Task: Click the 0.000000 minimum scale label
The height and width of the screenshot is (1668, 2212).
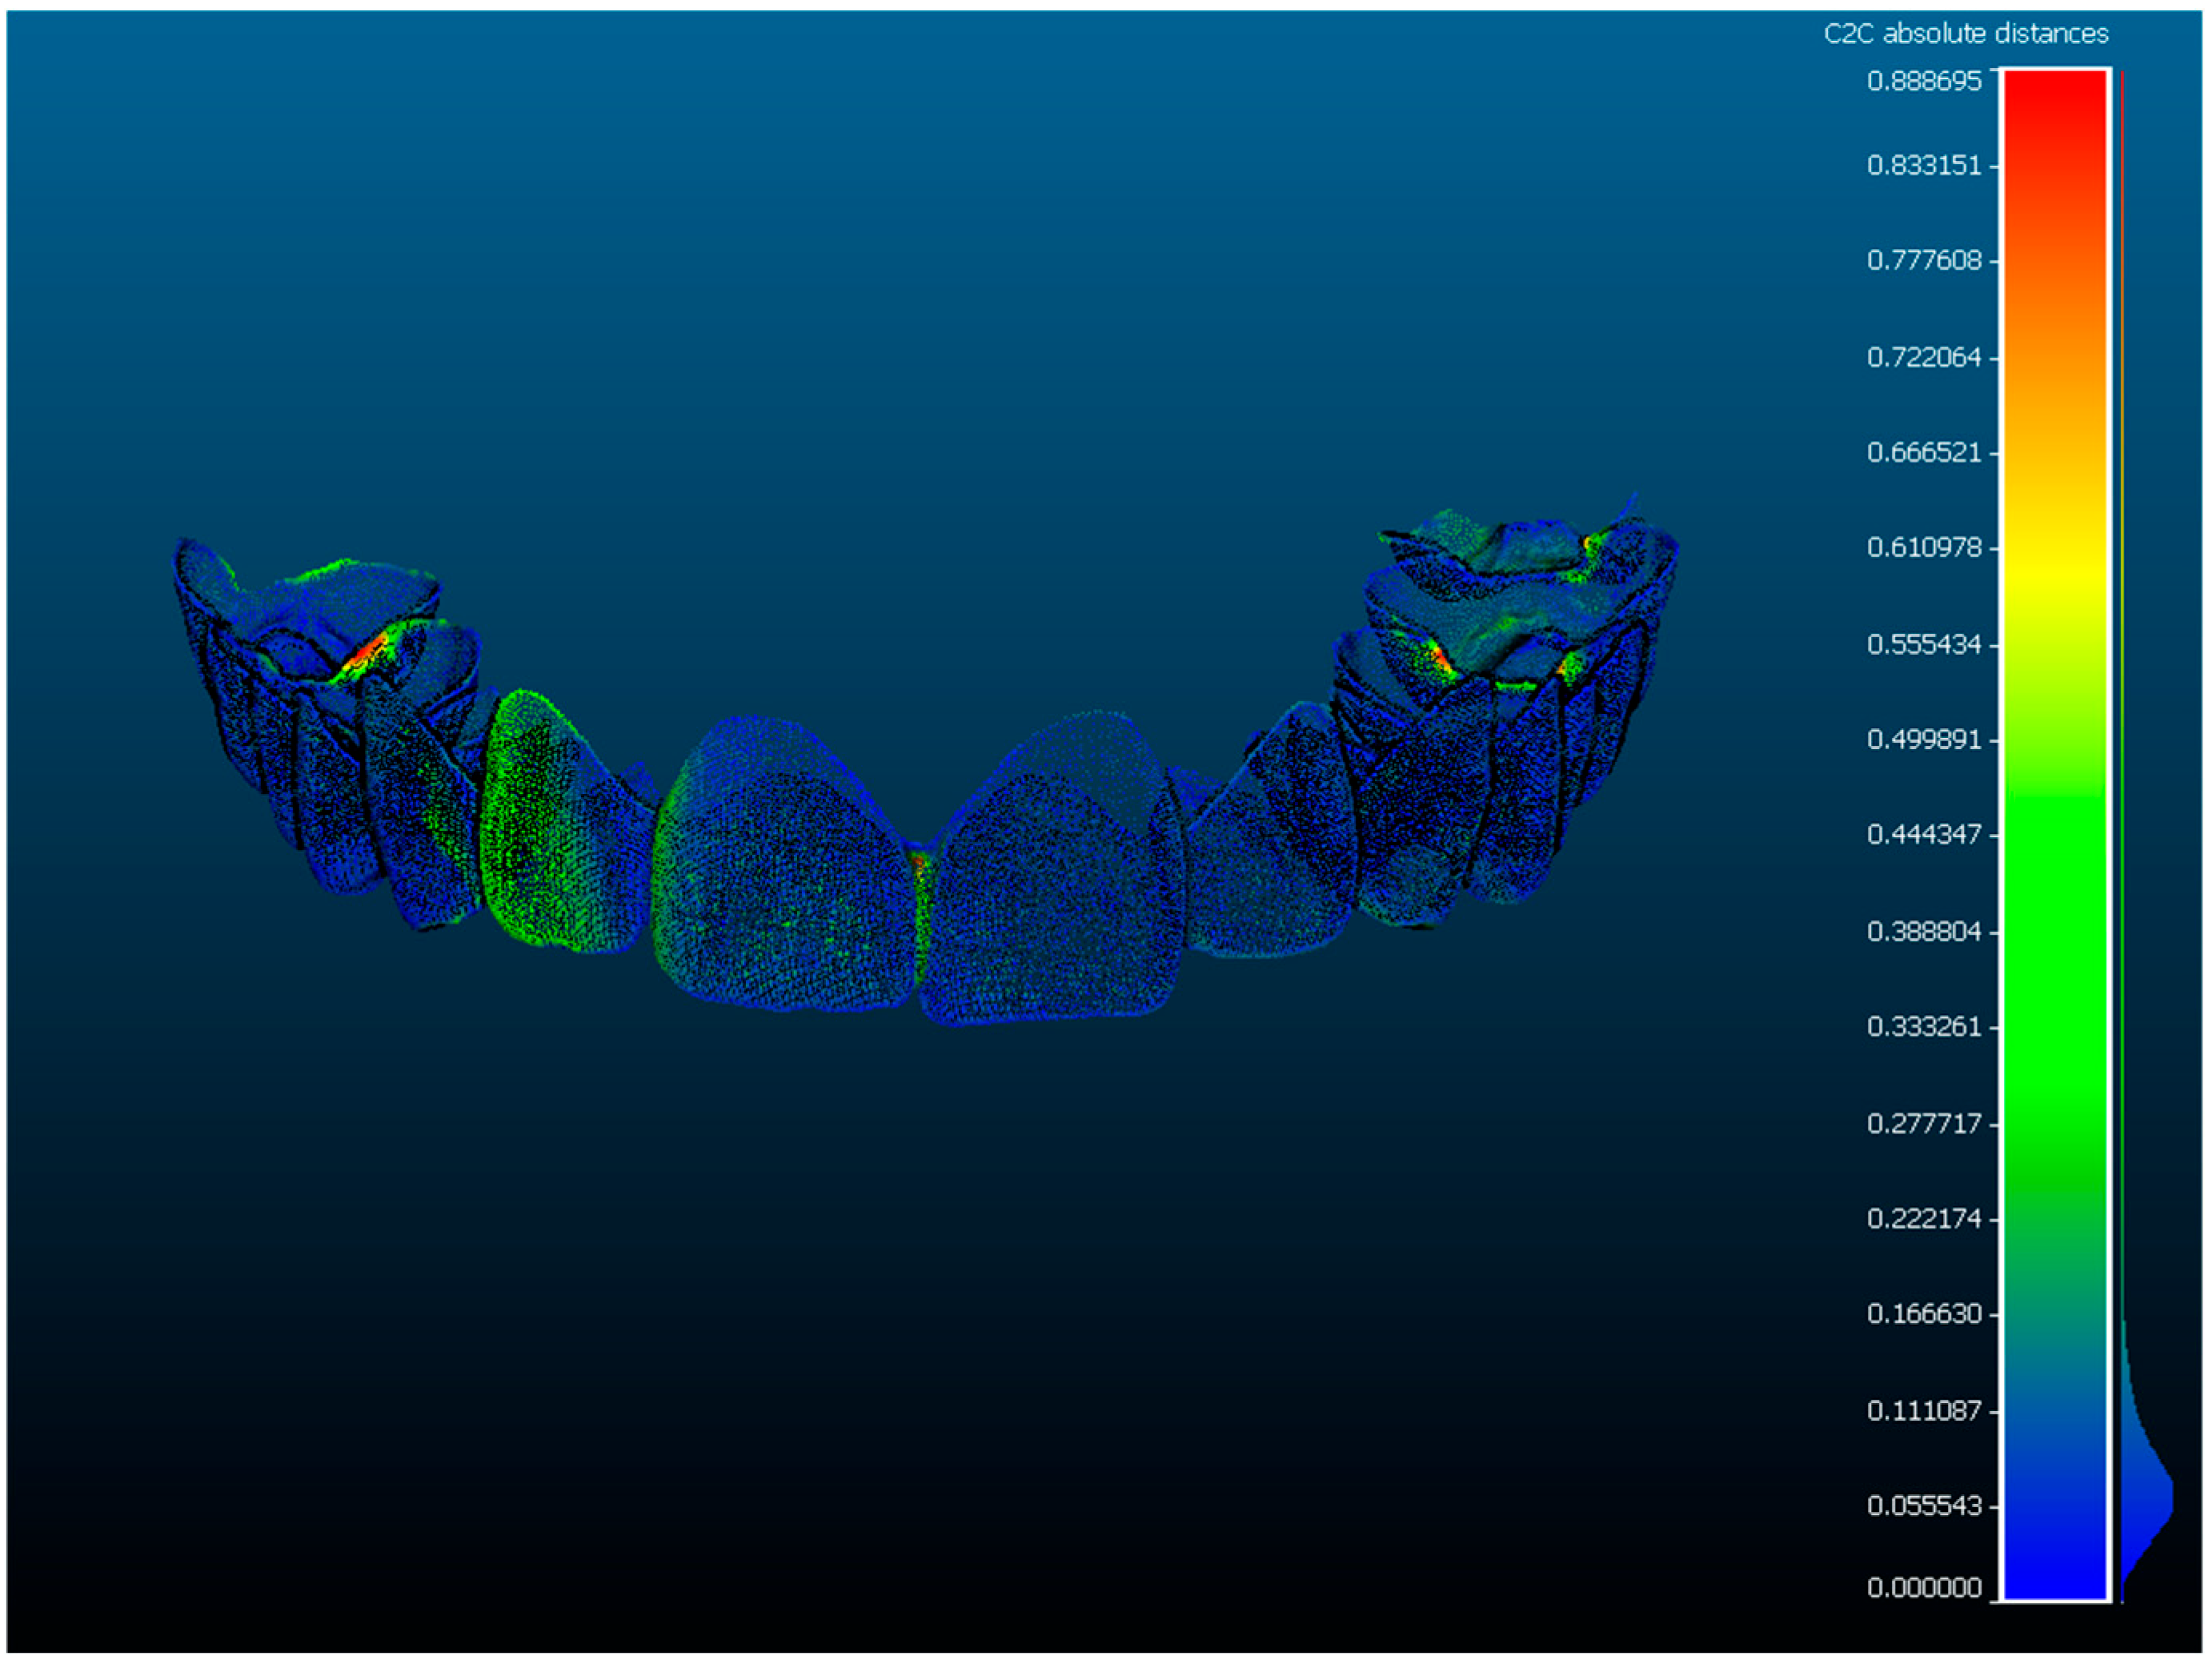Action: tap(1923, 1587)
